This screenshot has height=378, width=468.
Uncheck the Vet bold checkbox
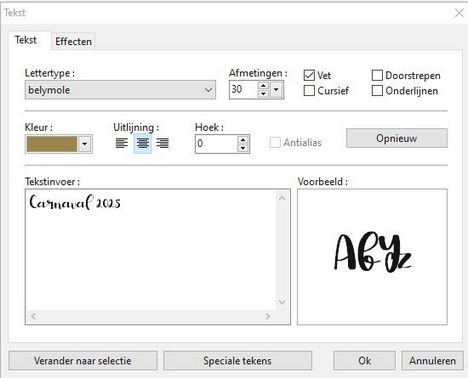click(309, 75)
